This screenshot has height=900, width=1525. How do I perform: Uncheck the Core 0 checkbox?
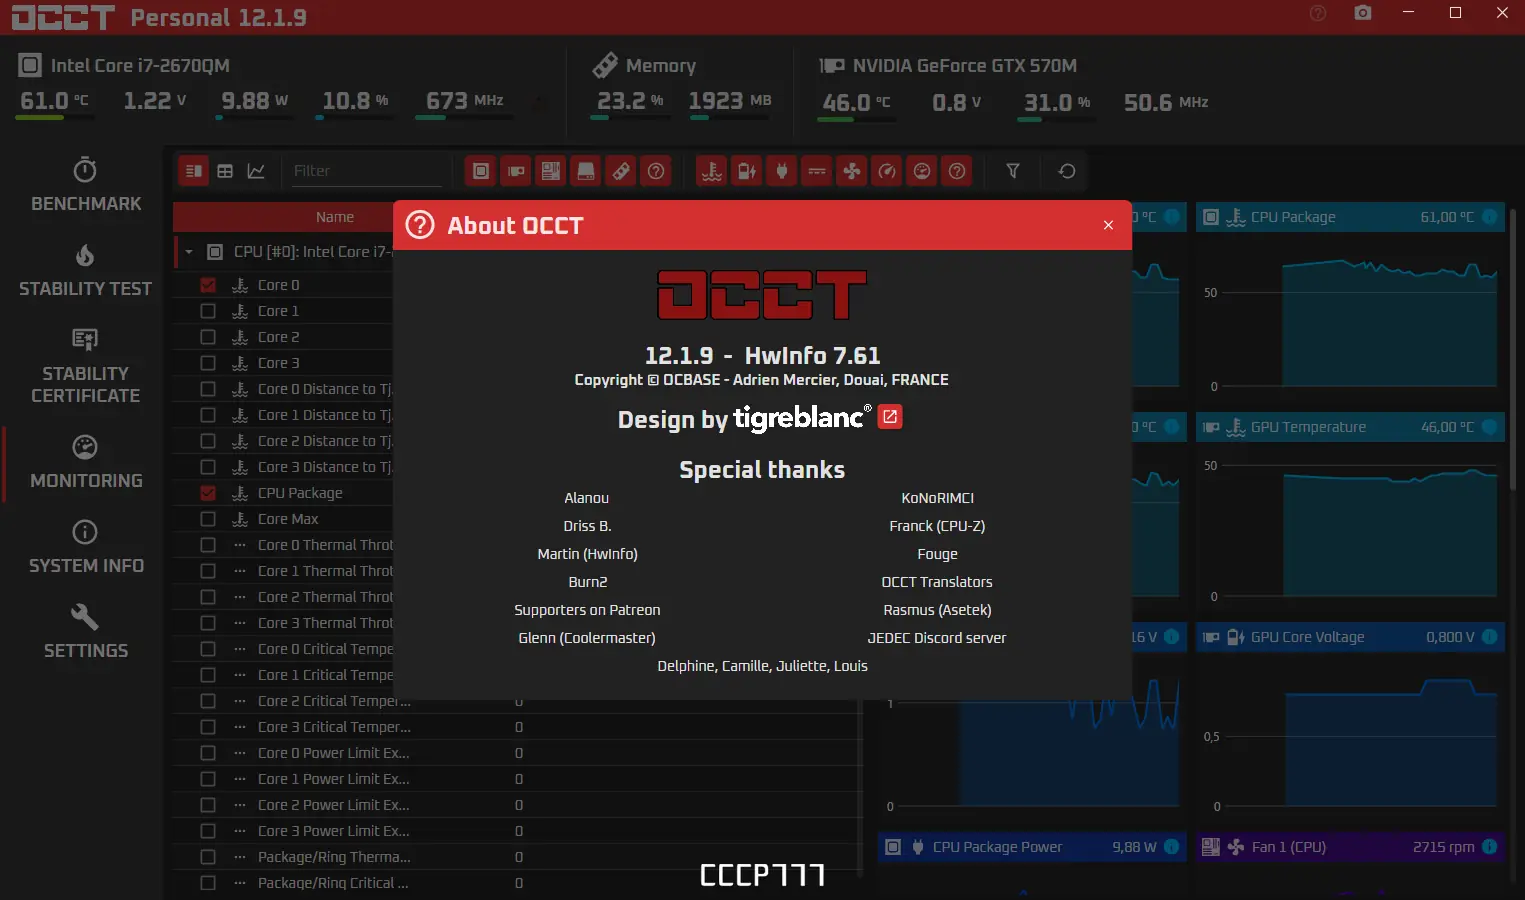pos(208,285)
